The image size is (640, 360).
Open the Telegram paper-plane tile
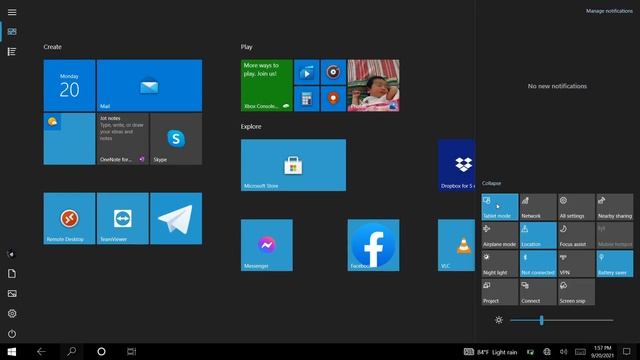coord(176,218)
